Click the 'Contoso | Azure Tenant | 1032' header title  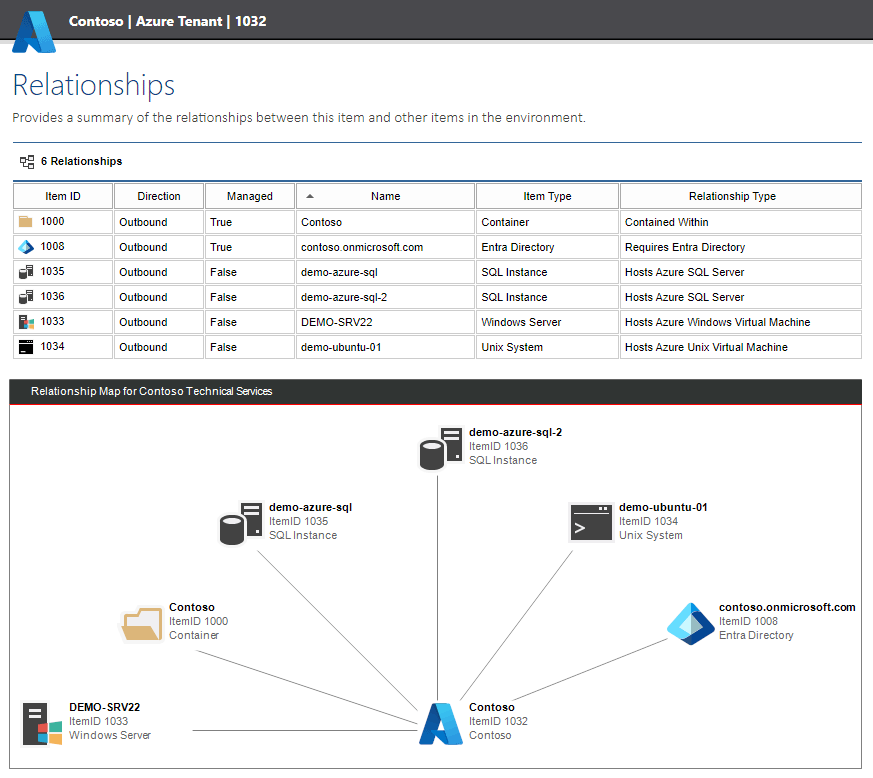168,21
